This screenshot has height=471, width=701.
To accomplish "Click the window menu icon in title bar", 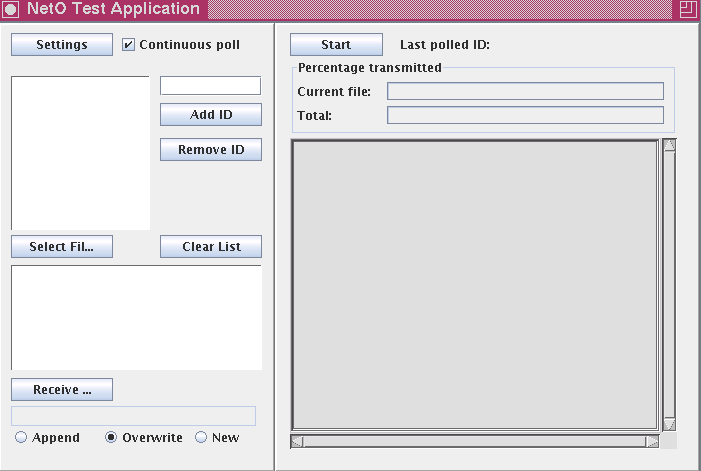I will [10, 10].
